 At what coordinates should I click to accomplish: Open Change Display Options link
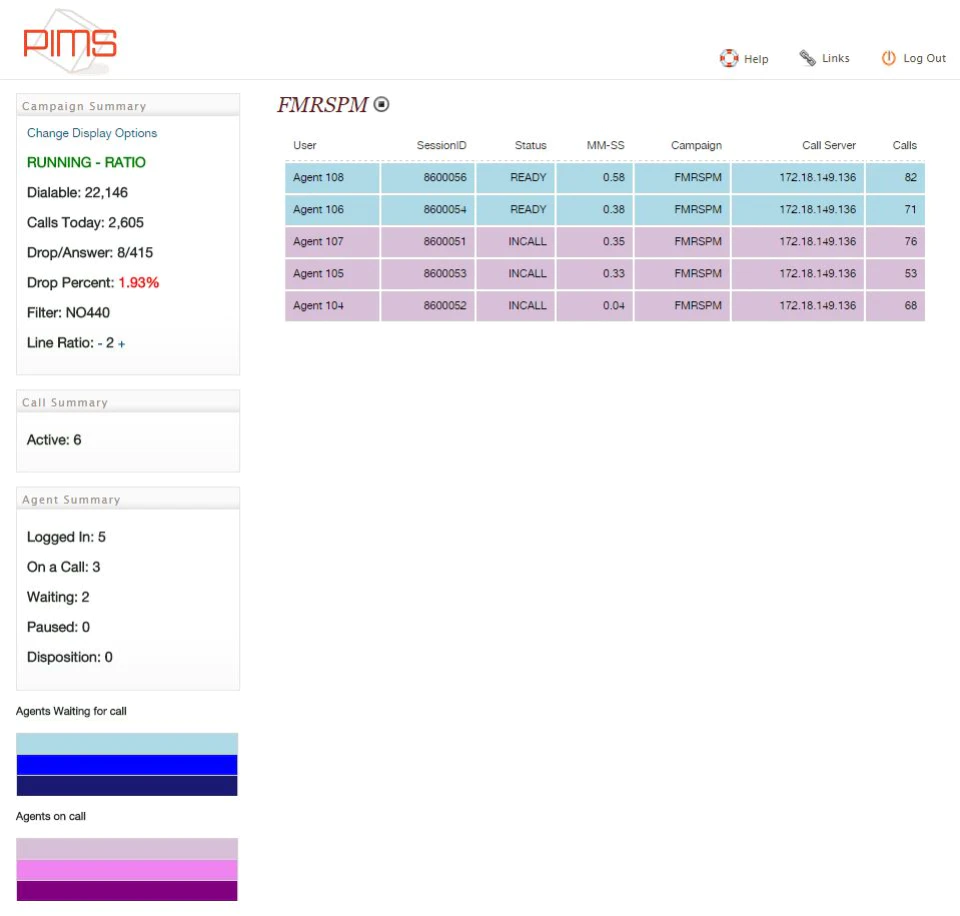coord(92,133)
